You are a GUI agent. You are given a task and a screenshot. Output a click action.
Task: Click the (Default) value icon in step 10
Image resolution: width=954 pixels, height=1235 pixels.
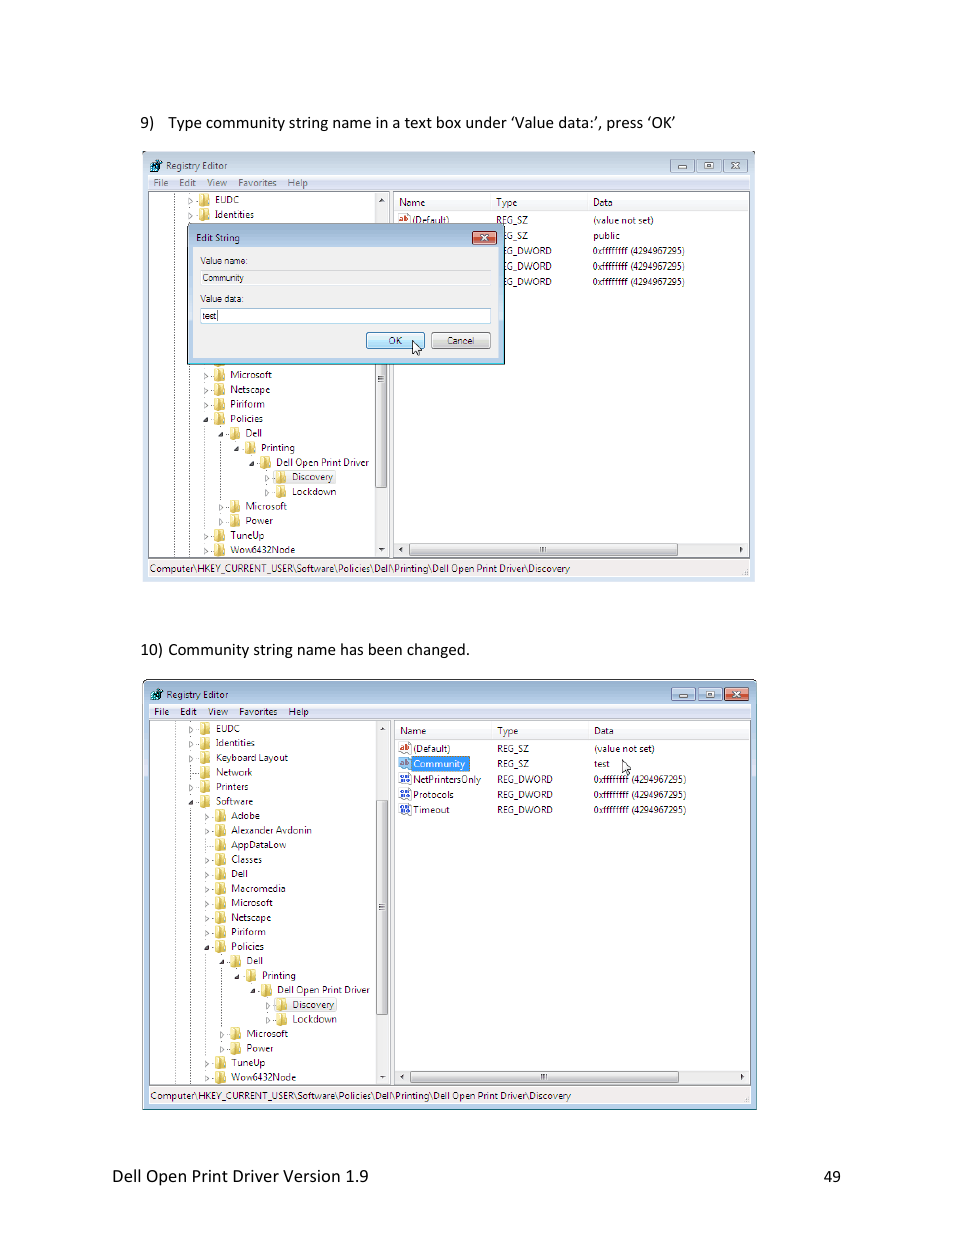click(405, 748)
